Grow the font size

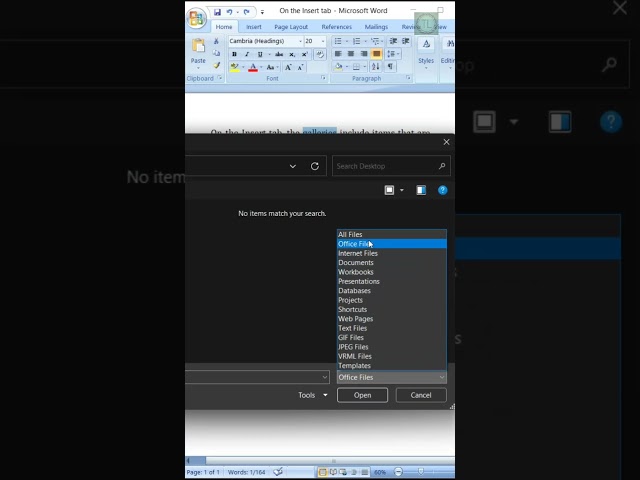[x=288, y=67]
